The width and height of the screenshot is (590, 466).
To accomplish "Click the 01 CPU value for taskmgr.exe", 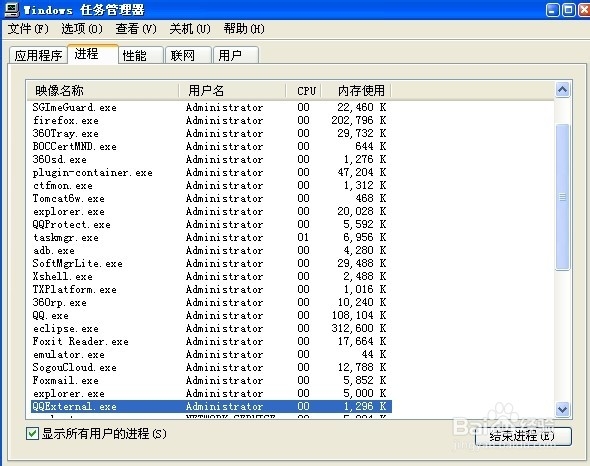I will (x=303, y=238).
